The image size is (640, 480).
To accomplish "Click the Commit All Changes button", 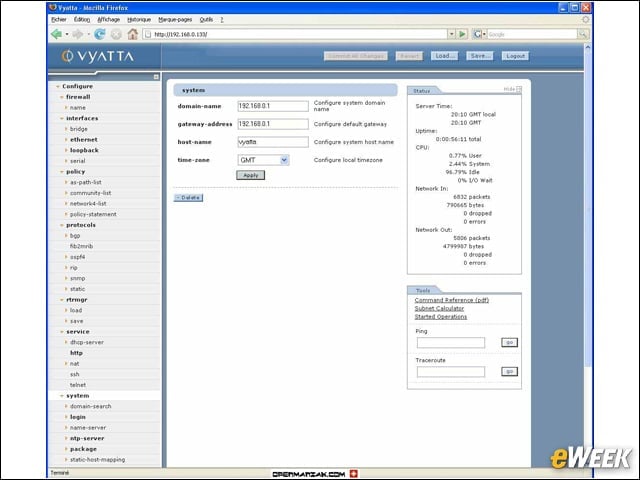I will pos(356,56).
